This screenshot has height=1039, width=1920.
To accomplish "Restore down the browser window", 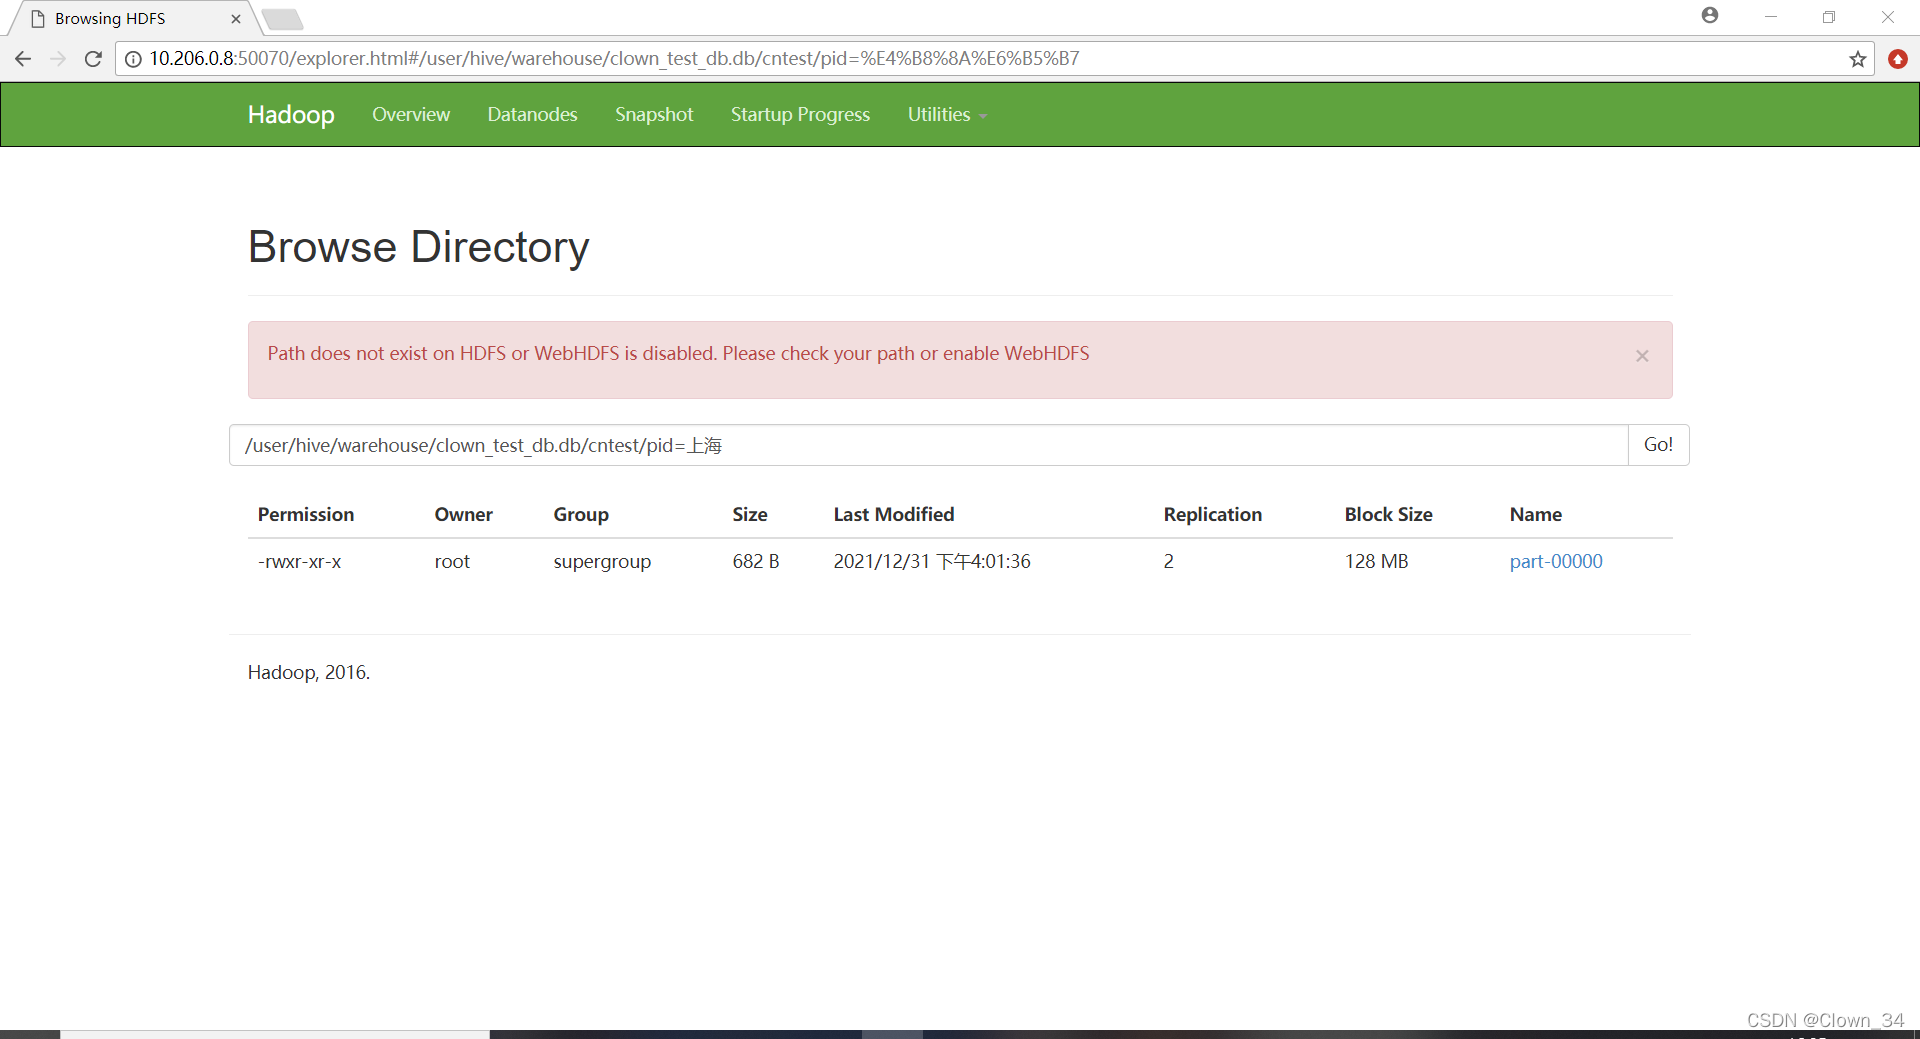I will coord(1828,17).
